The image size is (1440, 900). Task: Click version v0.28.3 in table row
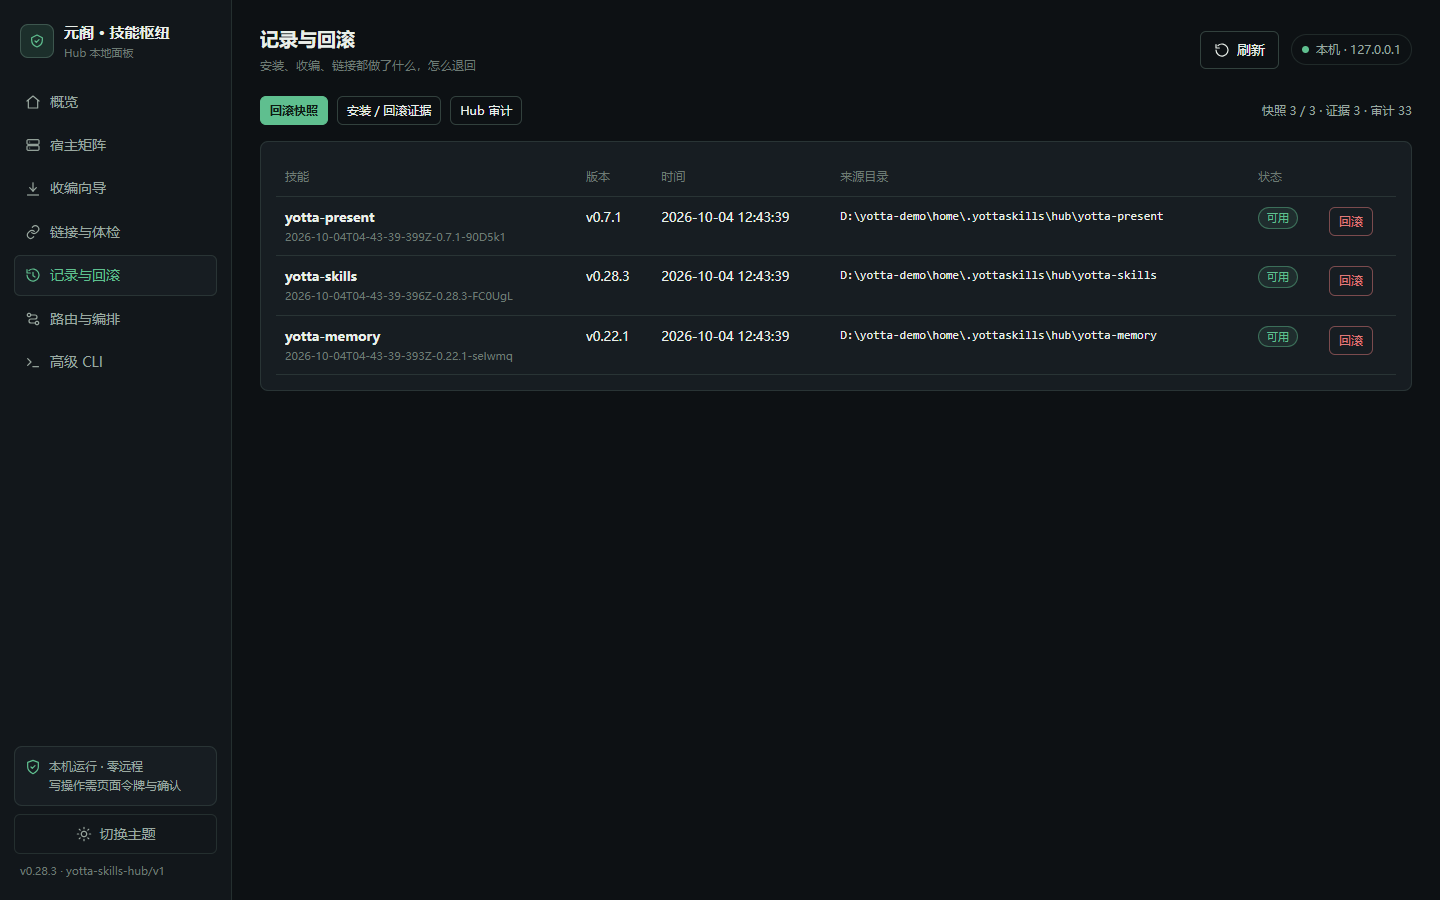point(608,276)
